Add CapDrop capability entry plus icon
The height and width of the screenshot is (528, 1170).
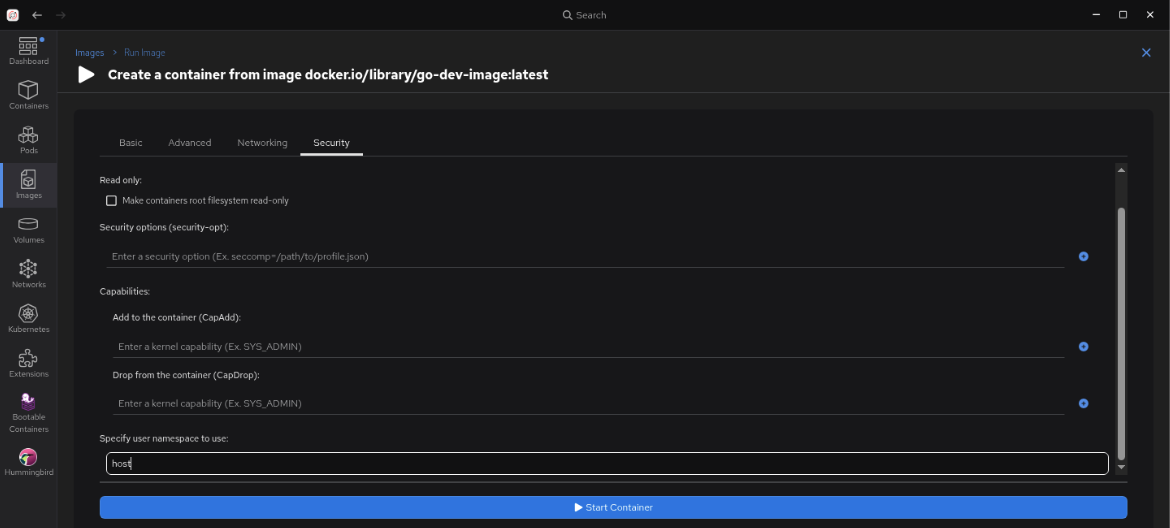(x=1083, y=403)
